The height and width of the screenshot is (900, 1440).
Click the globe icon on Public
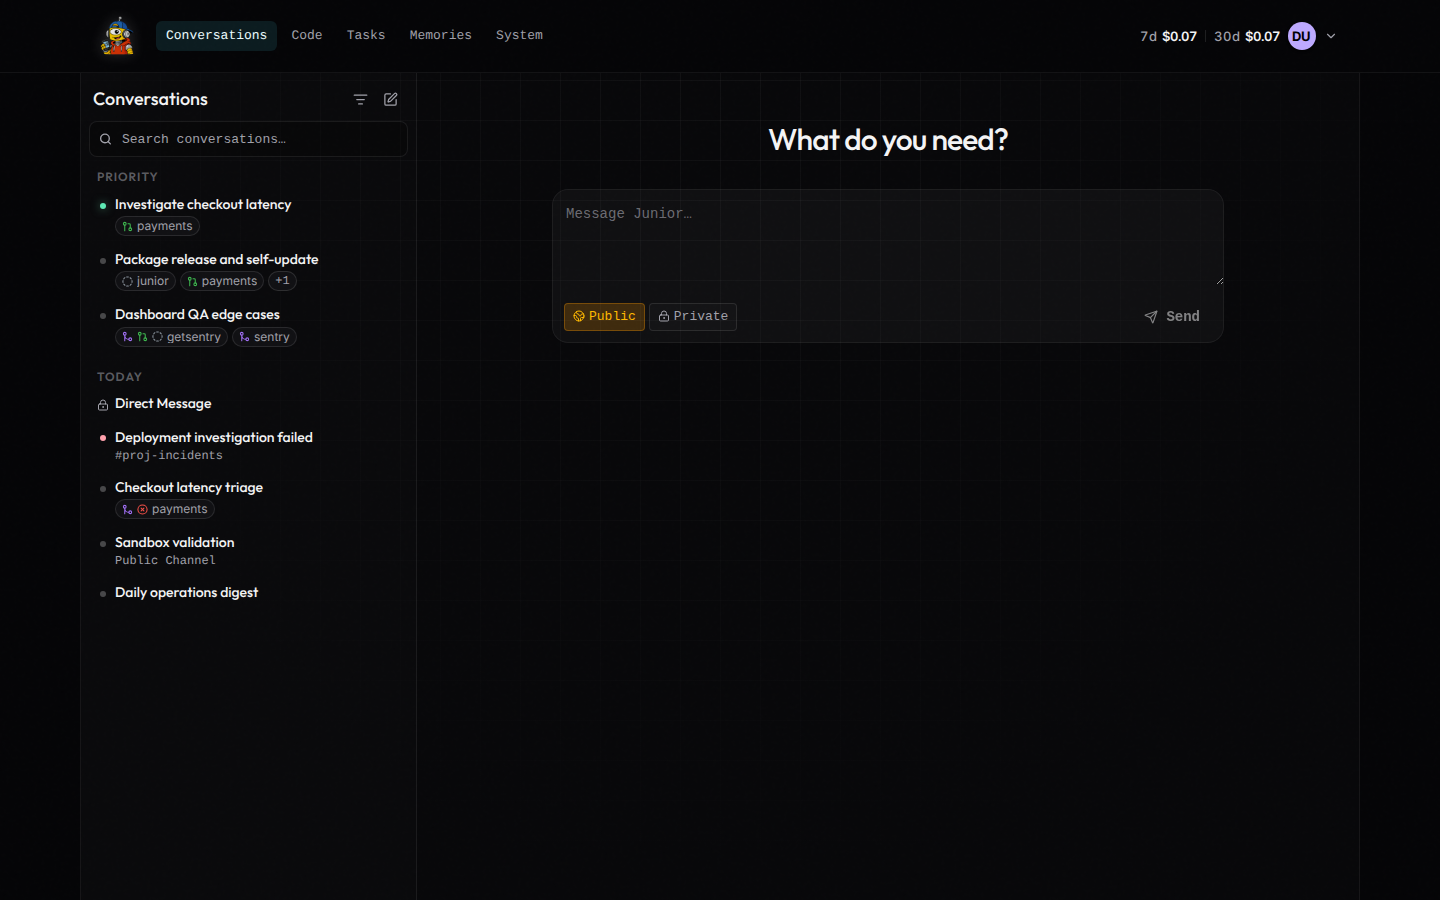pos(579,316)
